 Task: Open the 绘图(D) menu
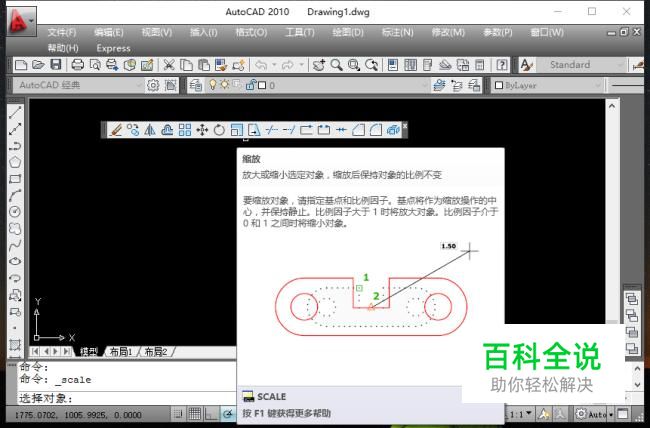348,32
